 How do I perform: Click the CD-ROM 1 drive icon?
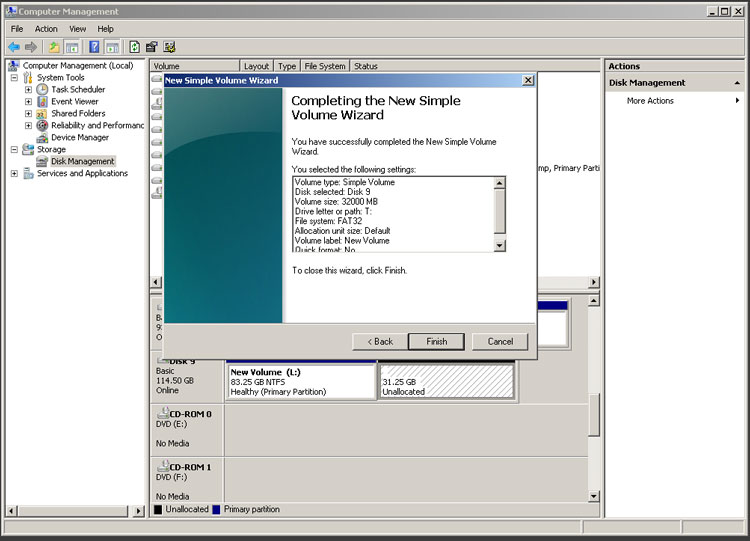tap(163, 465)
